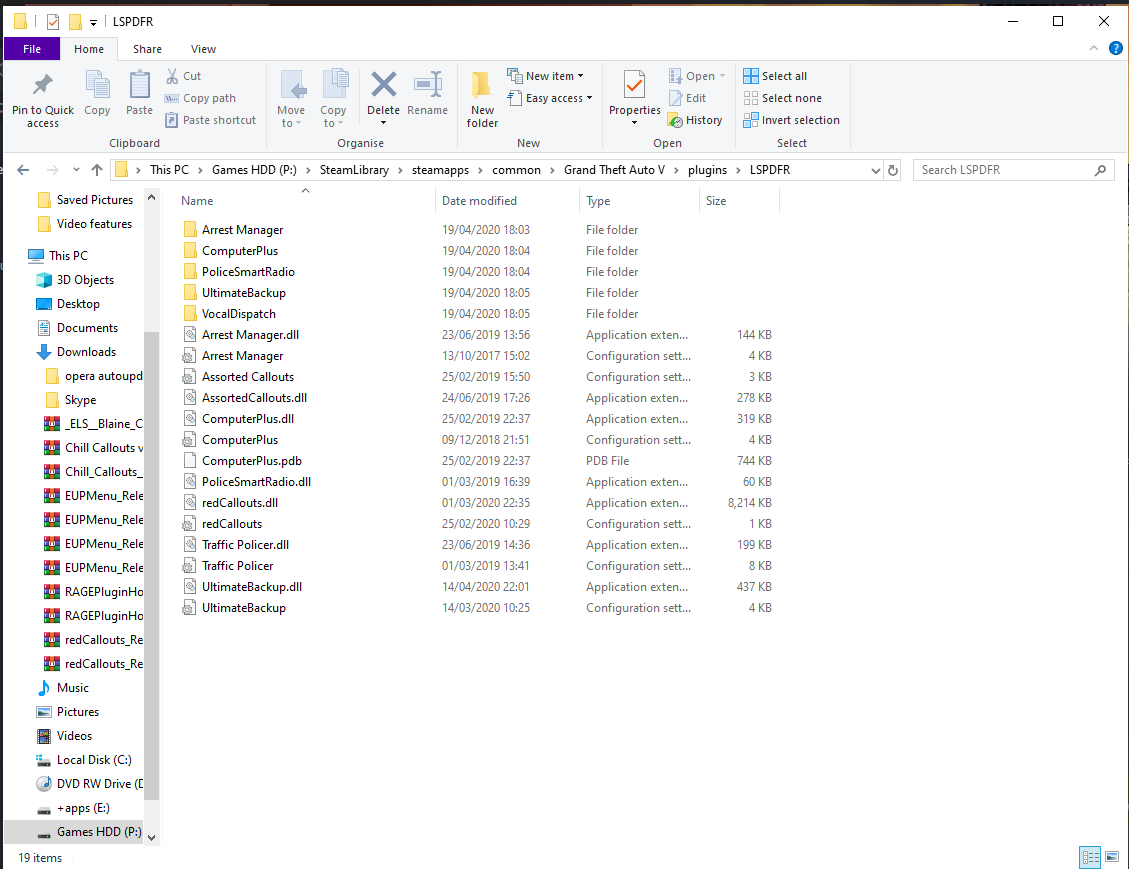Choose Copy path in Clipboard group

pyautogui.click(x=201, y=98)
